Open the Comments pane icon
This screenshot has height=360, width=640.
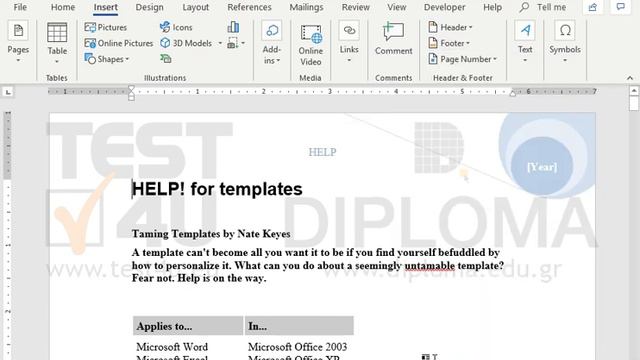(620, 7)
